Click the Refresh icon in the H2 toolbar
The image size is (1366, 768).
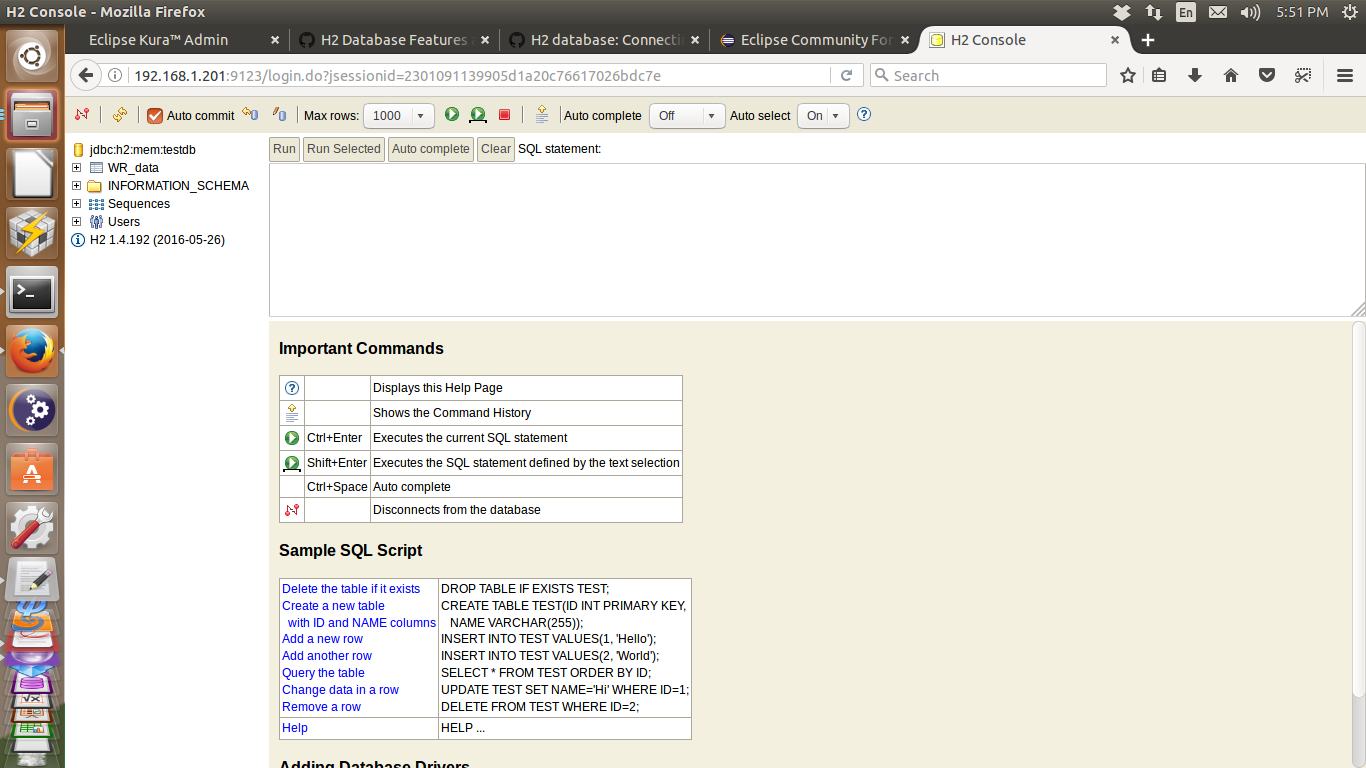[x=120, y=115]
